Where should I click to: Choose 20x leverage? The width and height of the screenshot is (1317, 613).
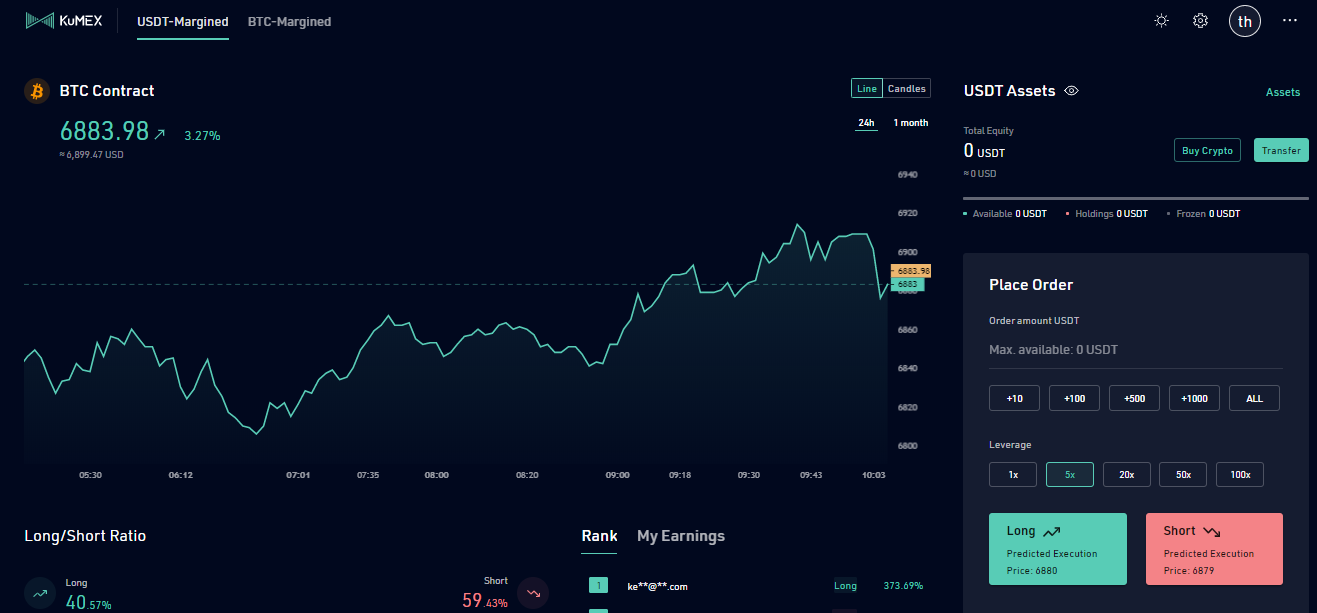click(1127, 474)
